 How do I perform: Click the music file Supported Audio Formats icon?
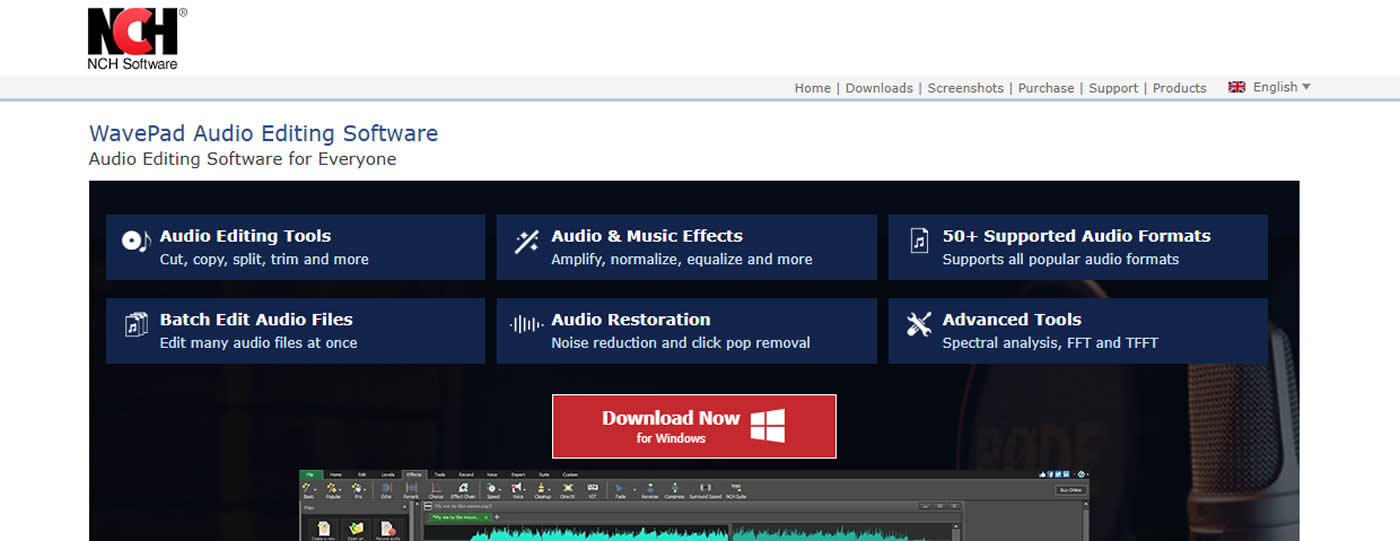coord(919,241)
